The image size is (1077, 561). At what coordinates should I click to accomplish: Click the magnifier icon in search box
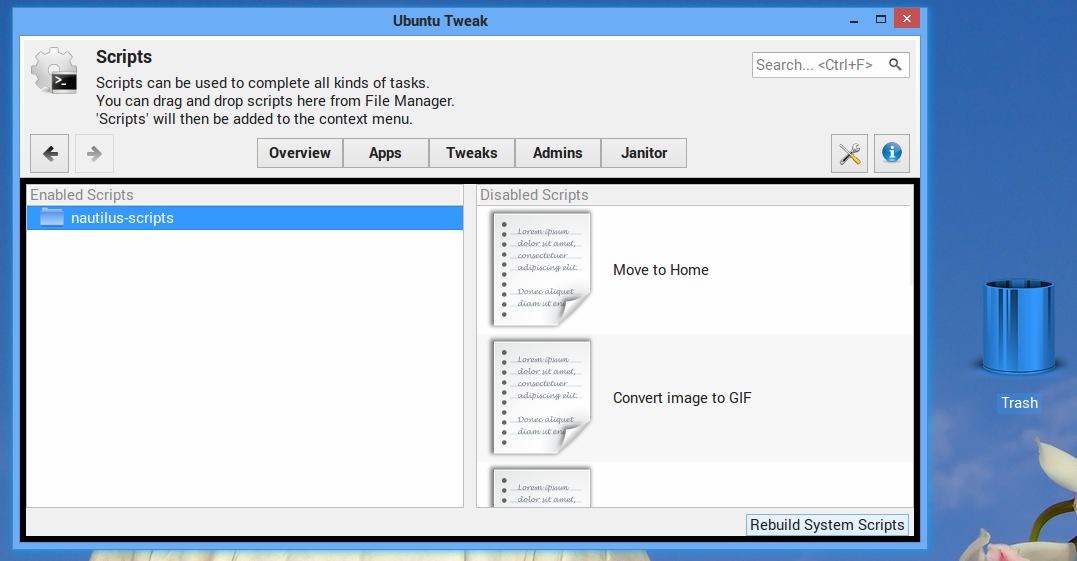(894, 65)
